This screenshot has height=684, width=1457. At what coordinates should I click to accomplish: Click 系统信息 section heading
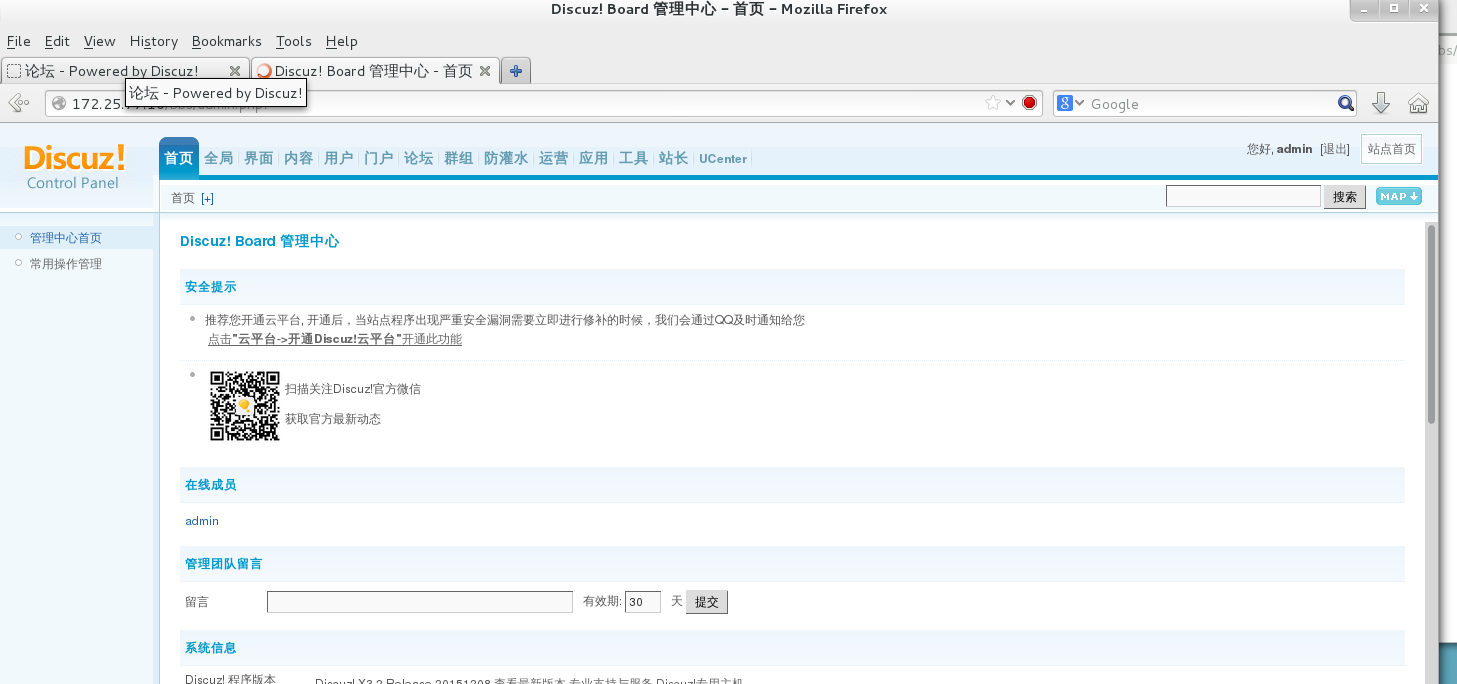(210, 648)
